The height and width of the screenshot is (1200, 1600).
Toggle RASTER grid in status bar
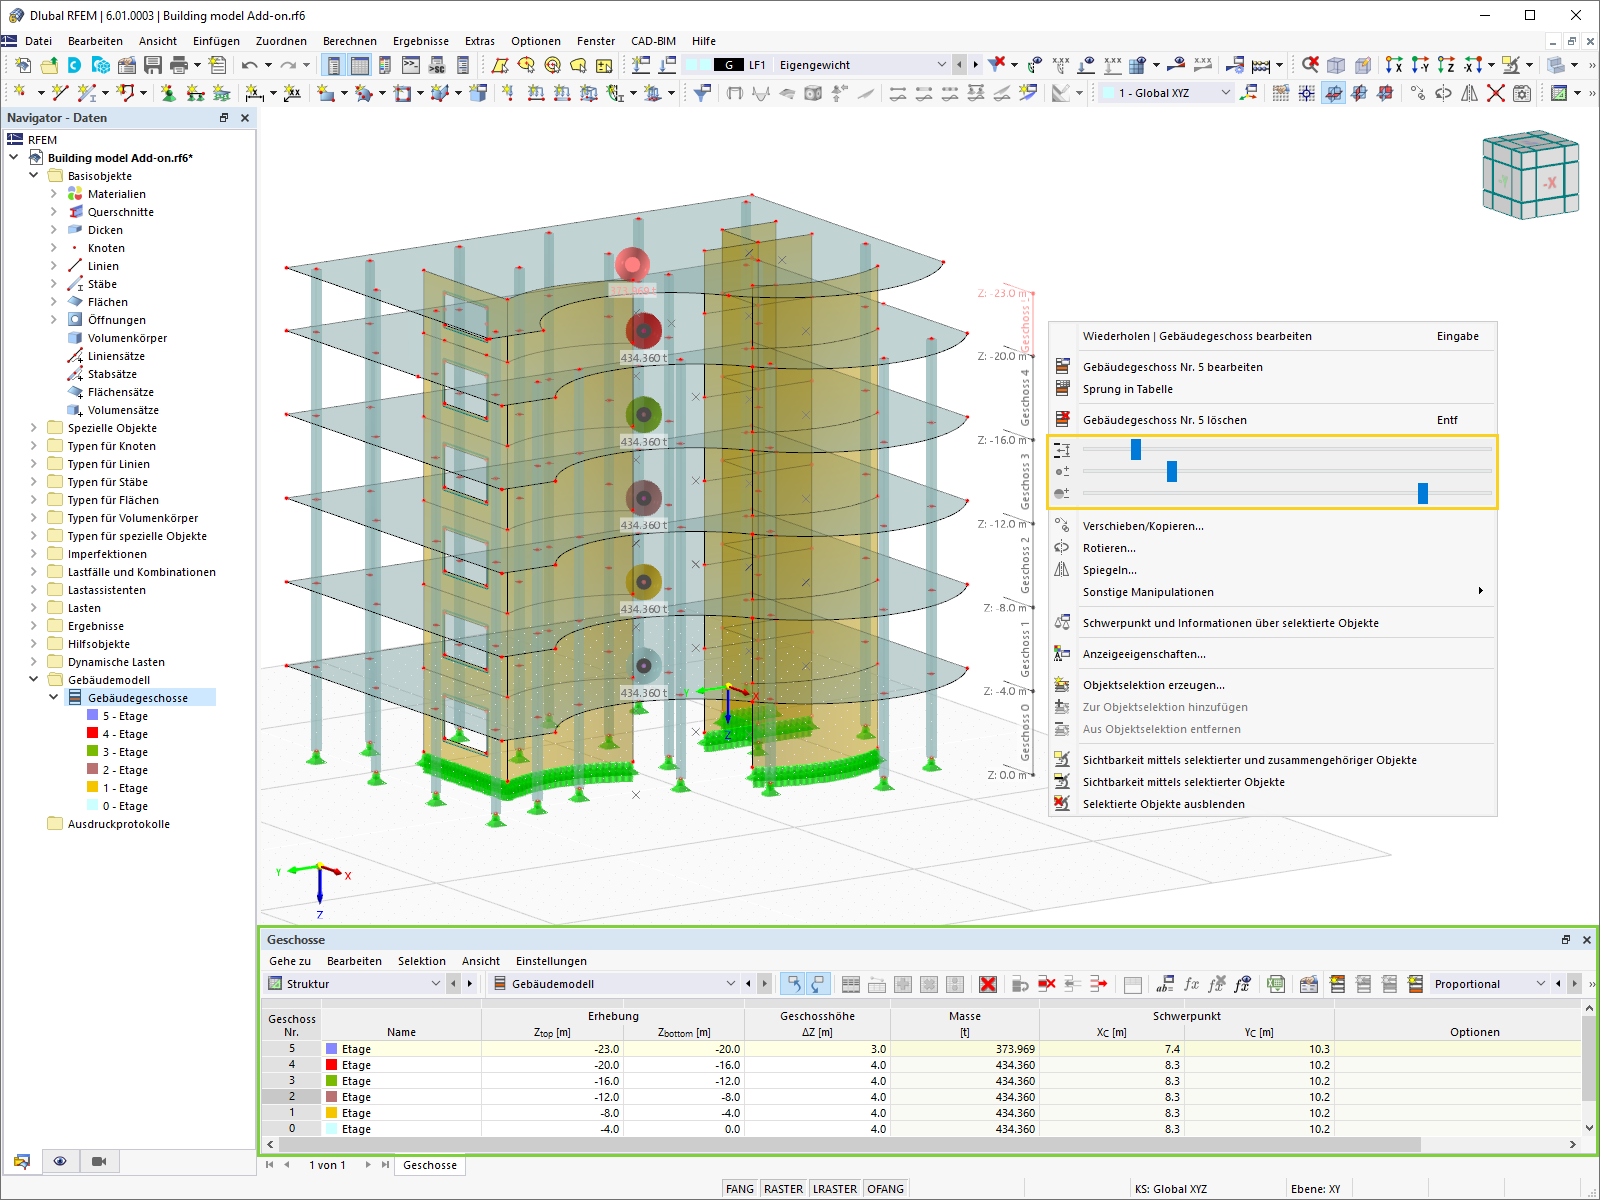tap(783, 1189)
